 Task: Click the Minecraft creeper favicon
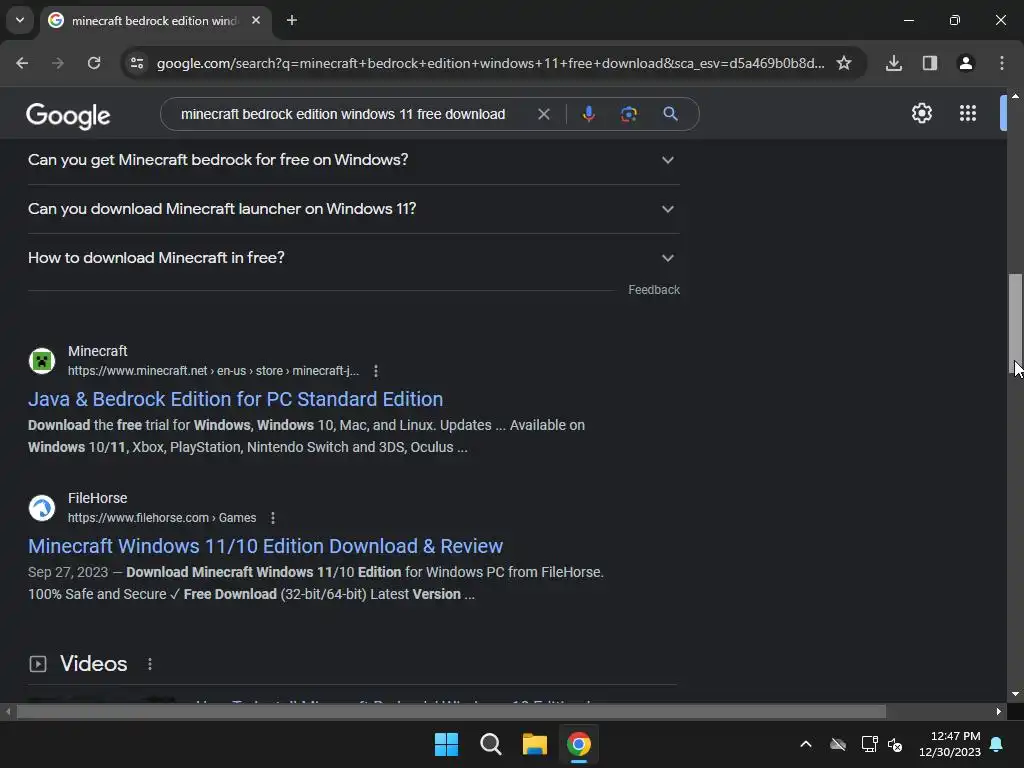tap(42, 360)
